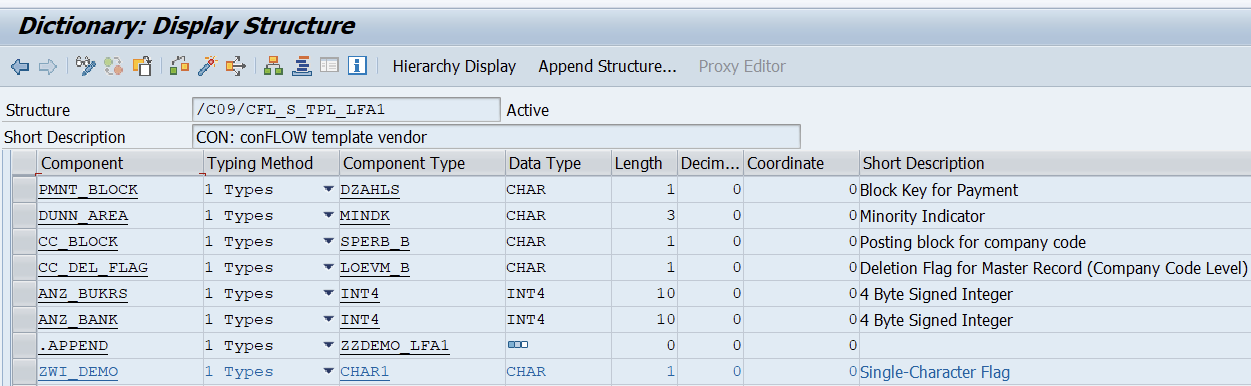Click the Structure name input field
The width and height of the screenshot is (1251, 386).
click(346, 109)
